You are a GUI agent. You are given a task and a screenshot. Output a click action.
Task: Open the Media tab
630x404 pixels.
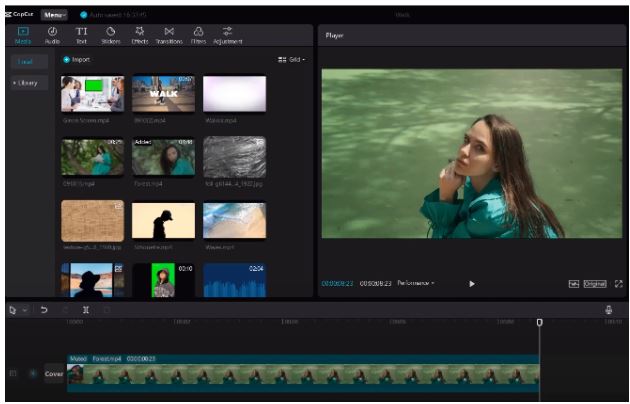(23, 35)
